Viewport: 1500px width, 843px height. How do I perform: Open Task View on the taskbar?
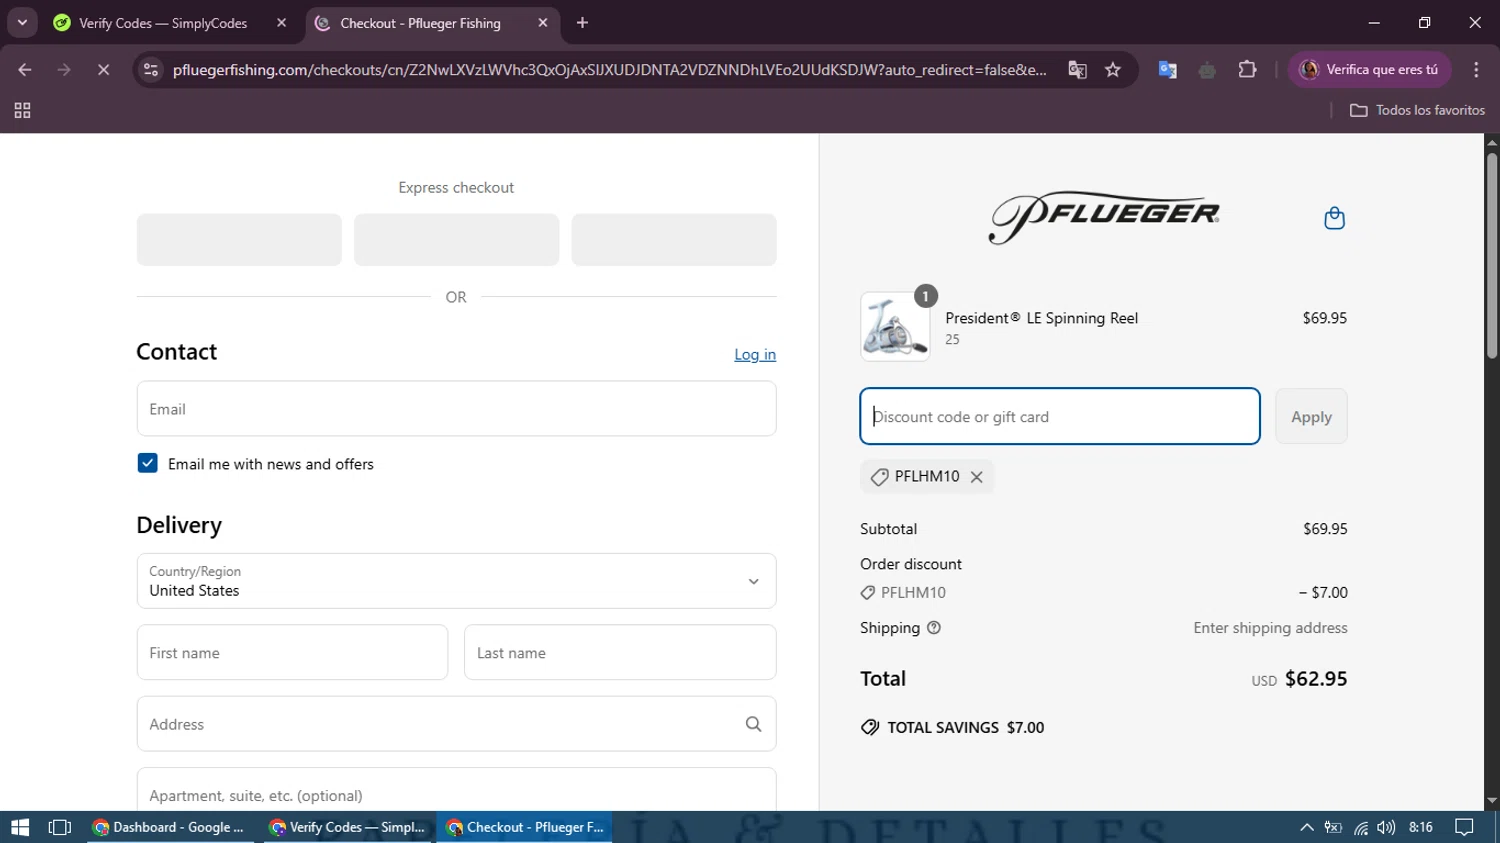click(60, 827)
